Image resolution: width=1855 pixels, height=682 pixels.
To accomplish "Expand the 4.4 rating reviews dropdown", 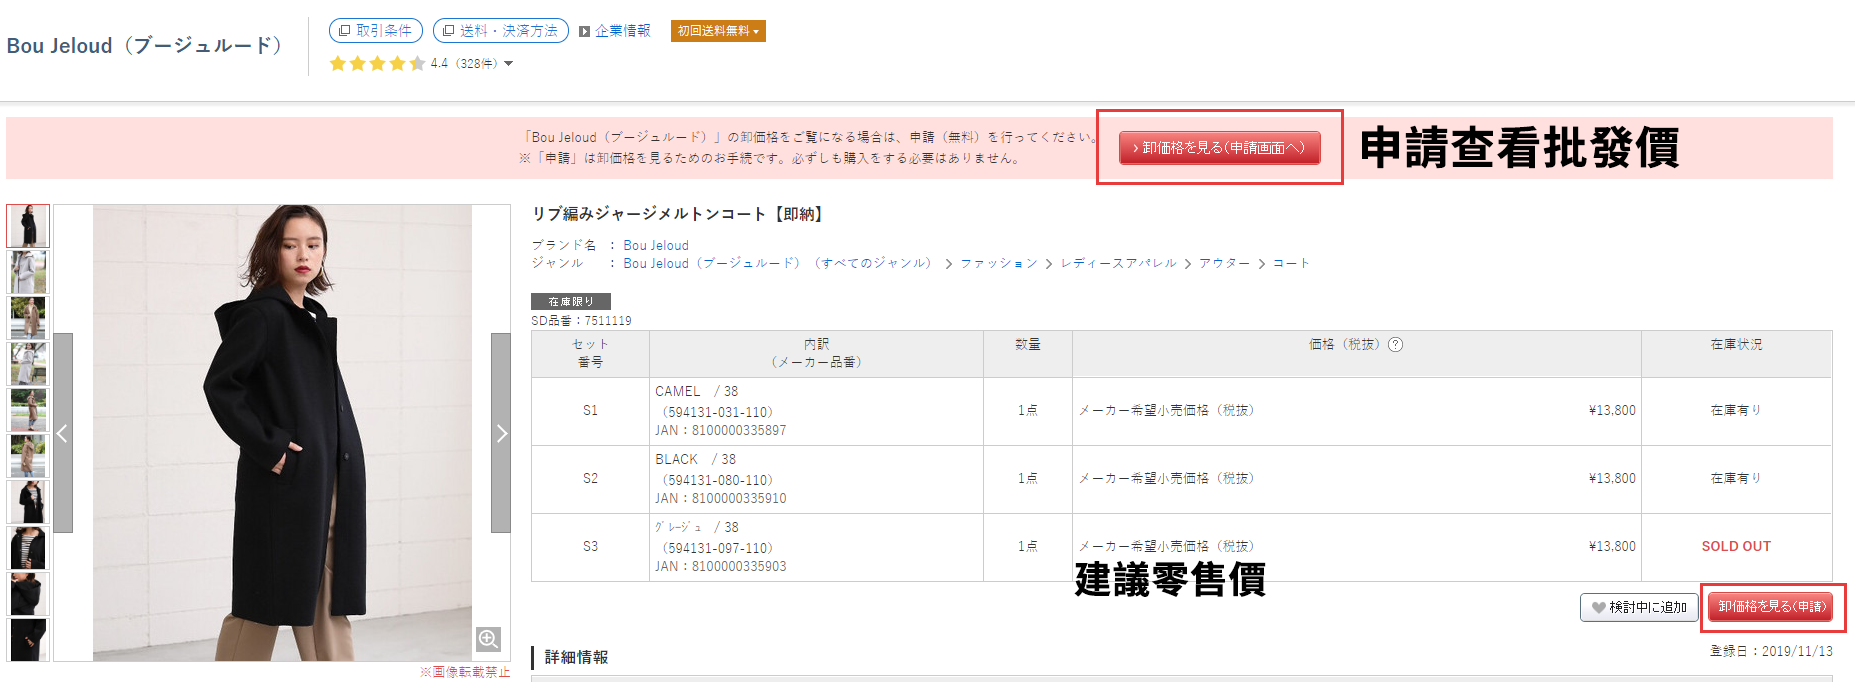I will [509, 64].
